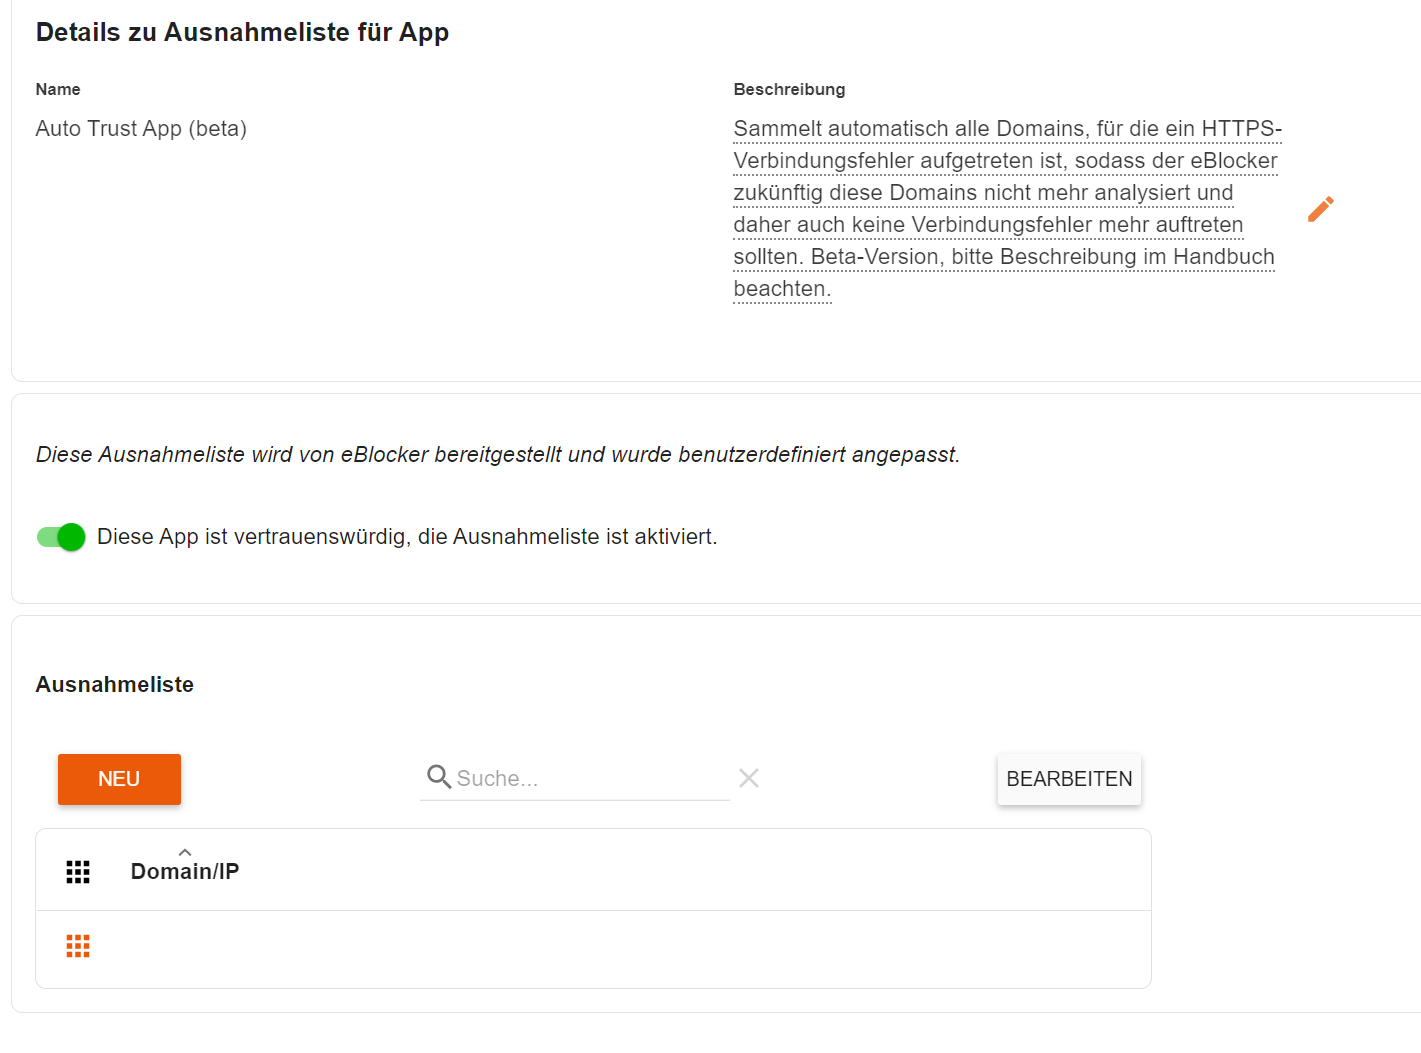The width and height of the screenshot is (1421, 1053).
Task: Click the 'Beschreibung' field label
Action: click(789, 89)
